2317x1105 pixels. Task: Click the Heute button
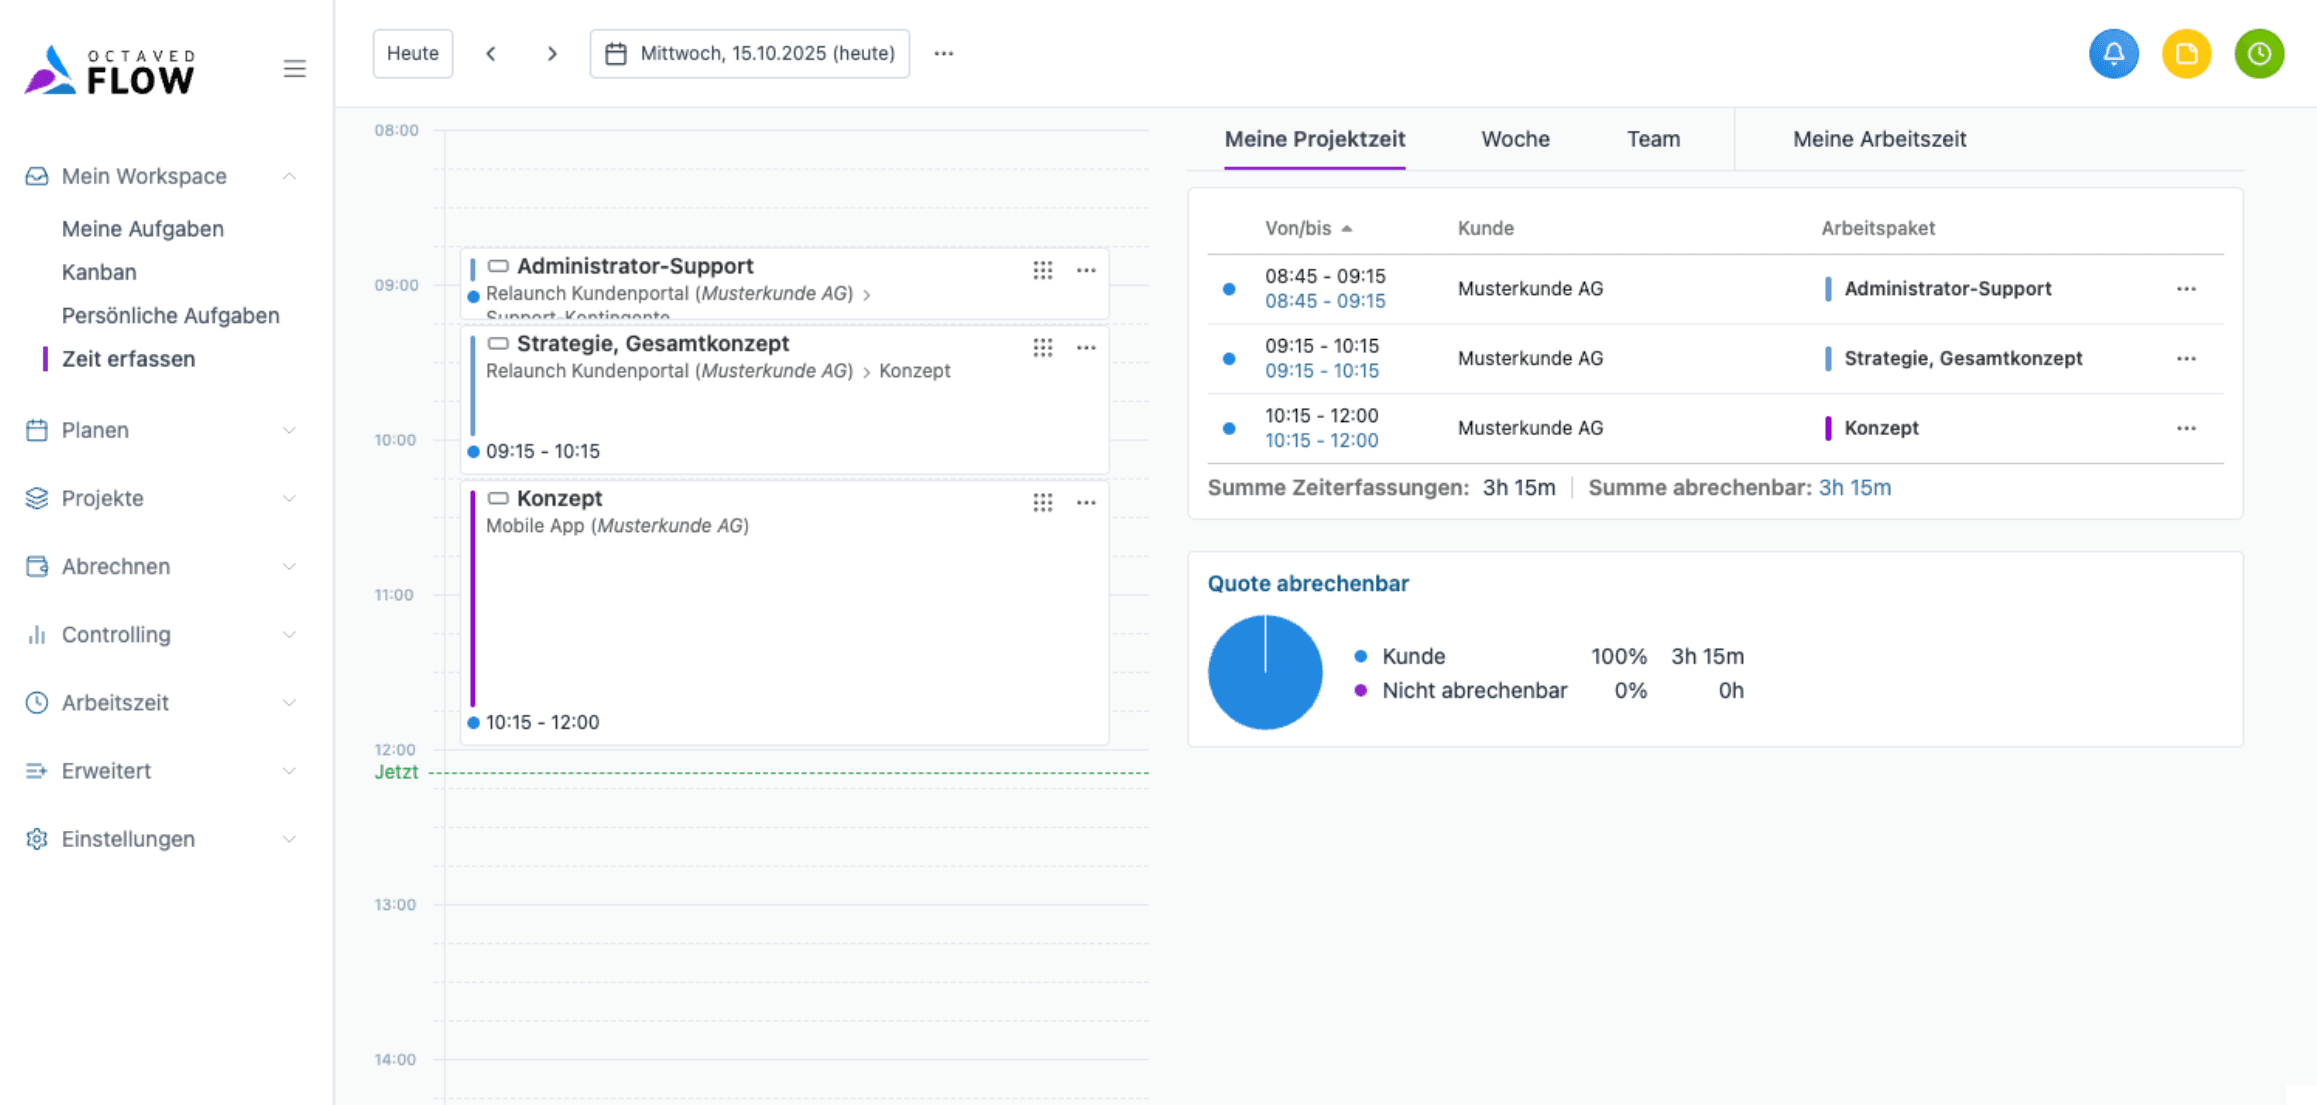click(x=412, y=54)
